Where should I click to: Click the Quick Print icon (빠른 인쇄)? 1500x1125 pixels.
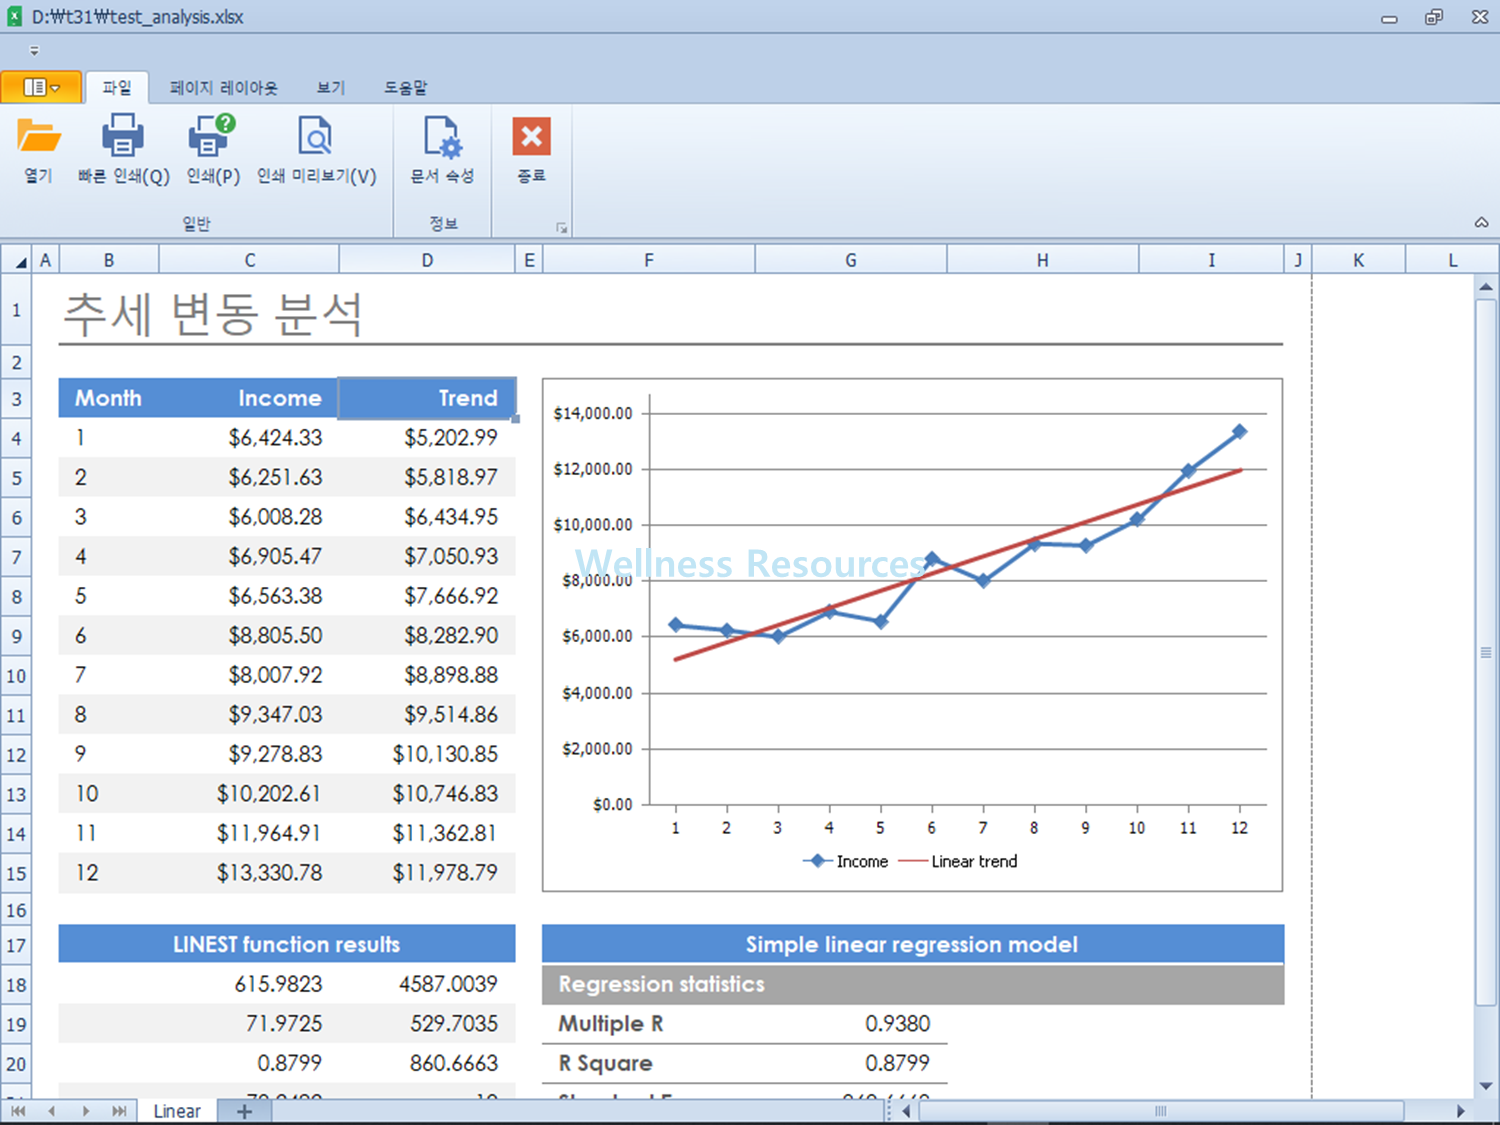123,150
